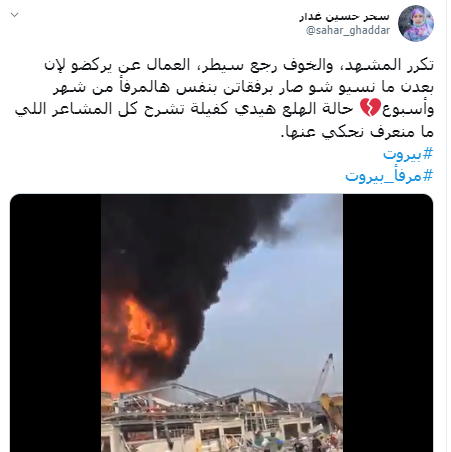Viewport: 451px width, 452px height.
Task: Play the embedded port fire video
Action: pyautogui.click(x=222, y=323)
